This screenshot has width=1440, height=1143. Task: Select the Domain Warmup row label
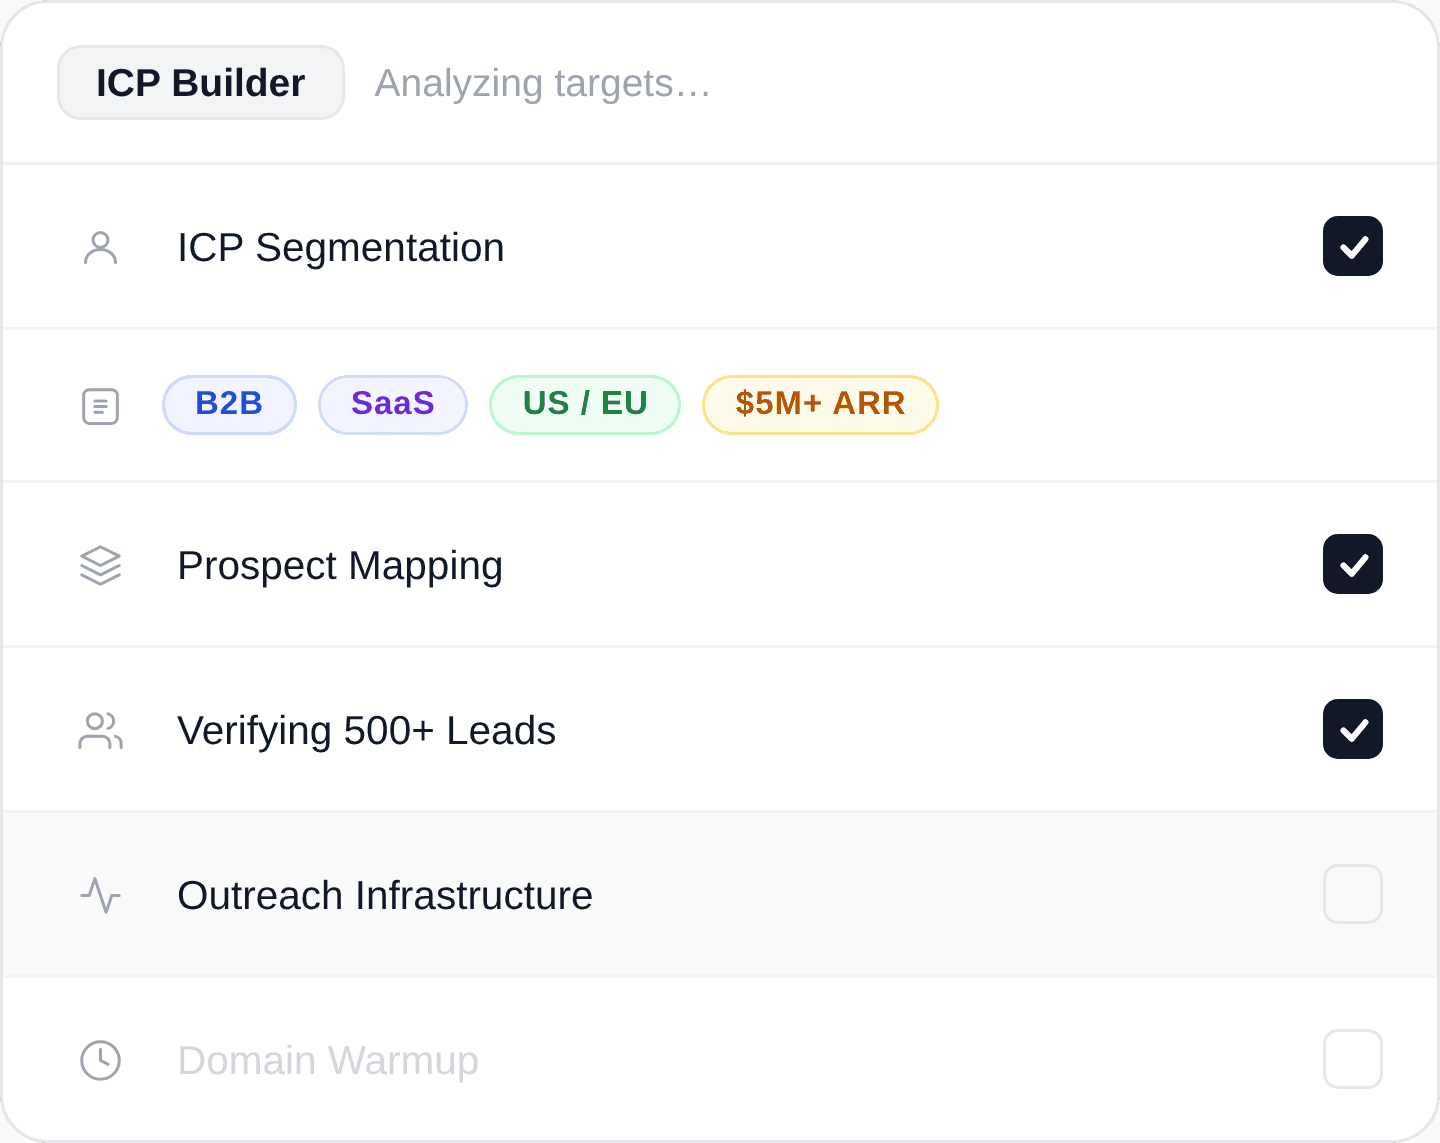pyautogui.click(x=328, y=1061)
